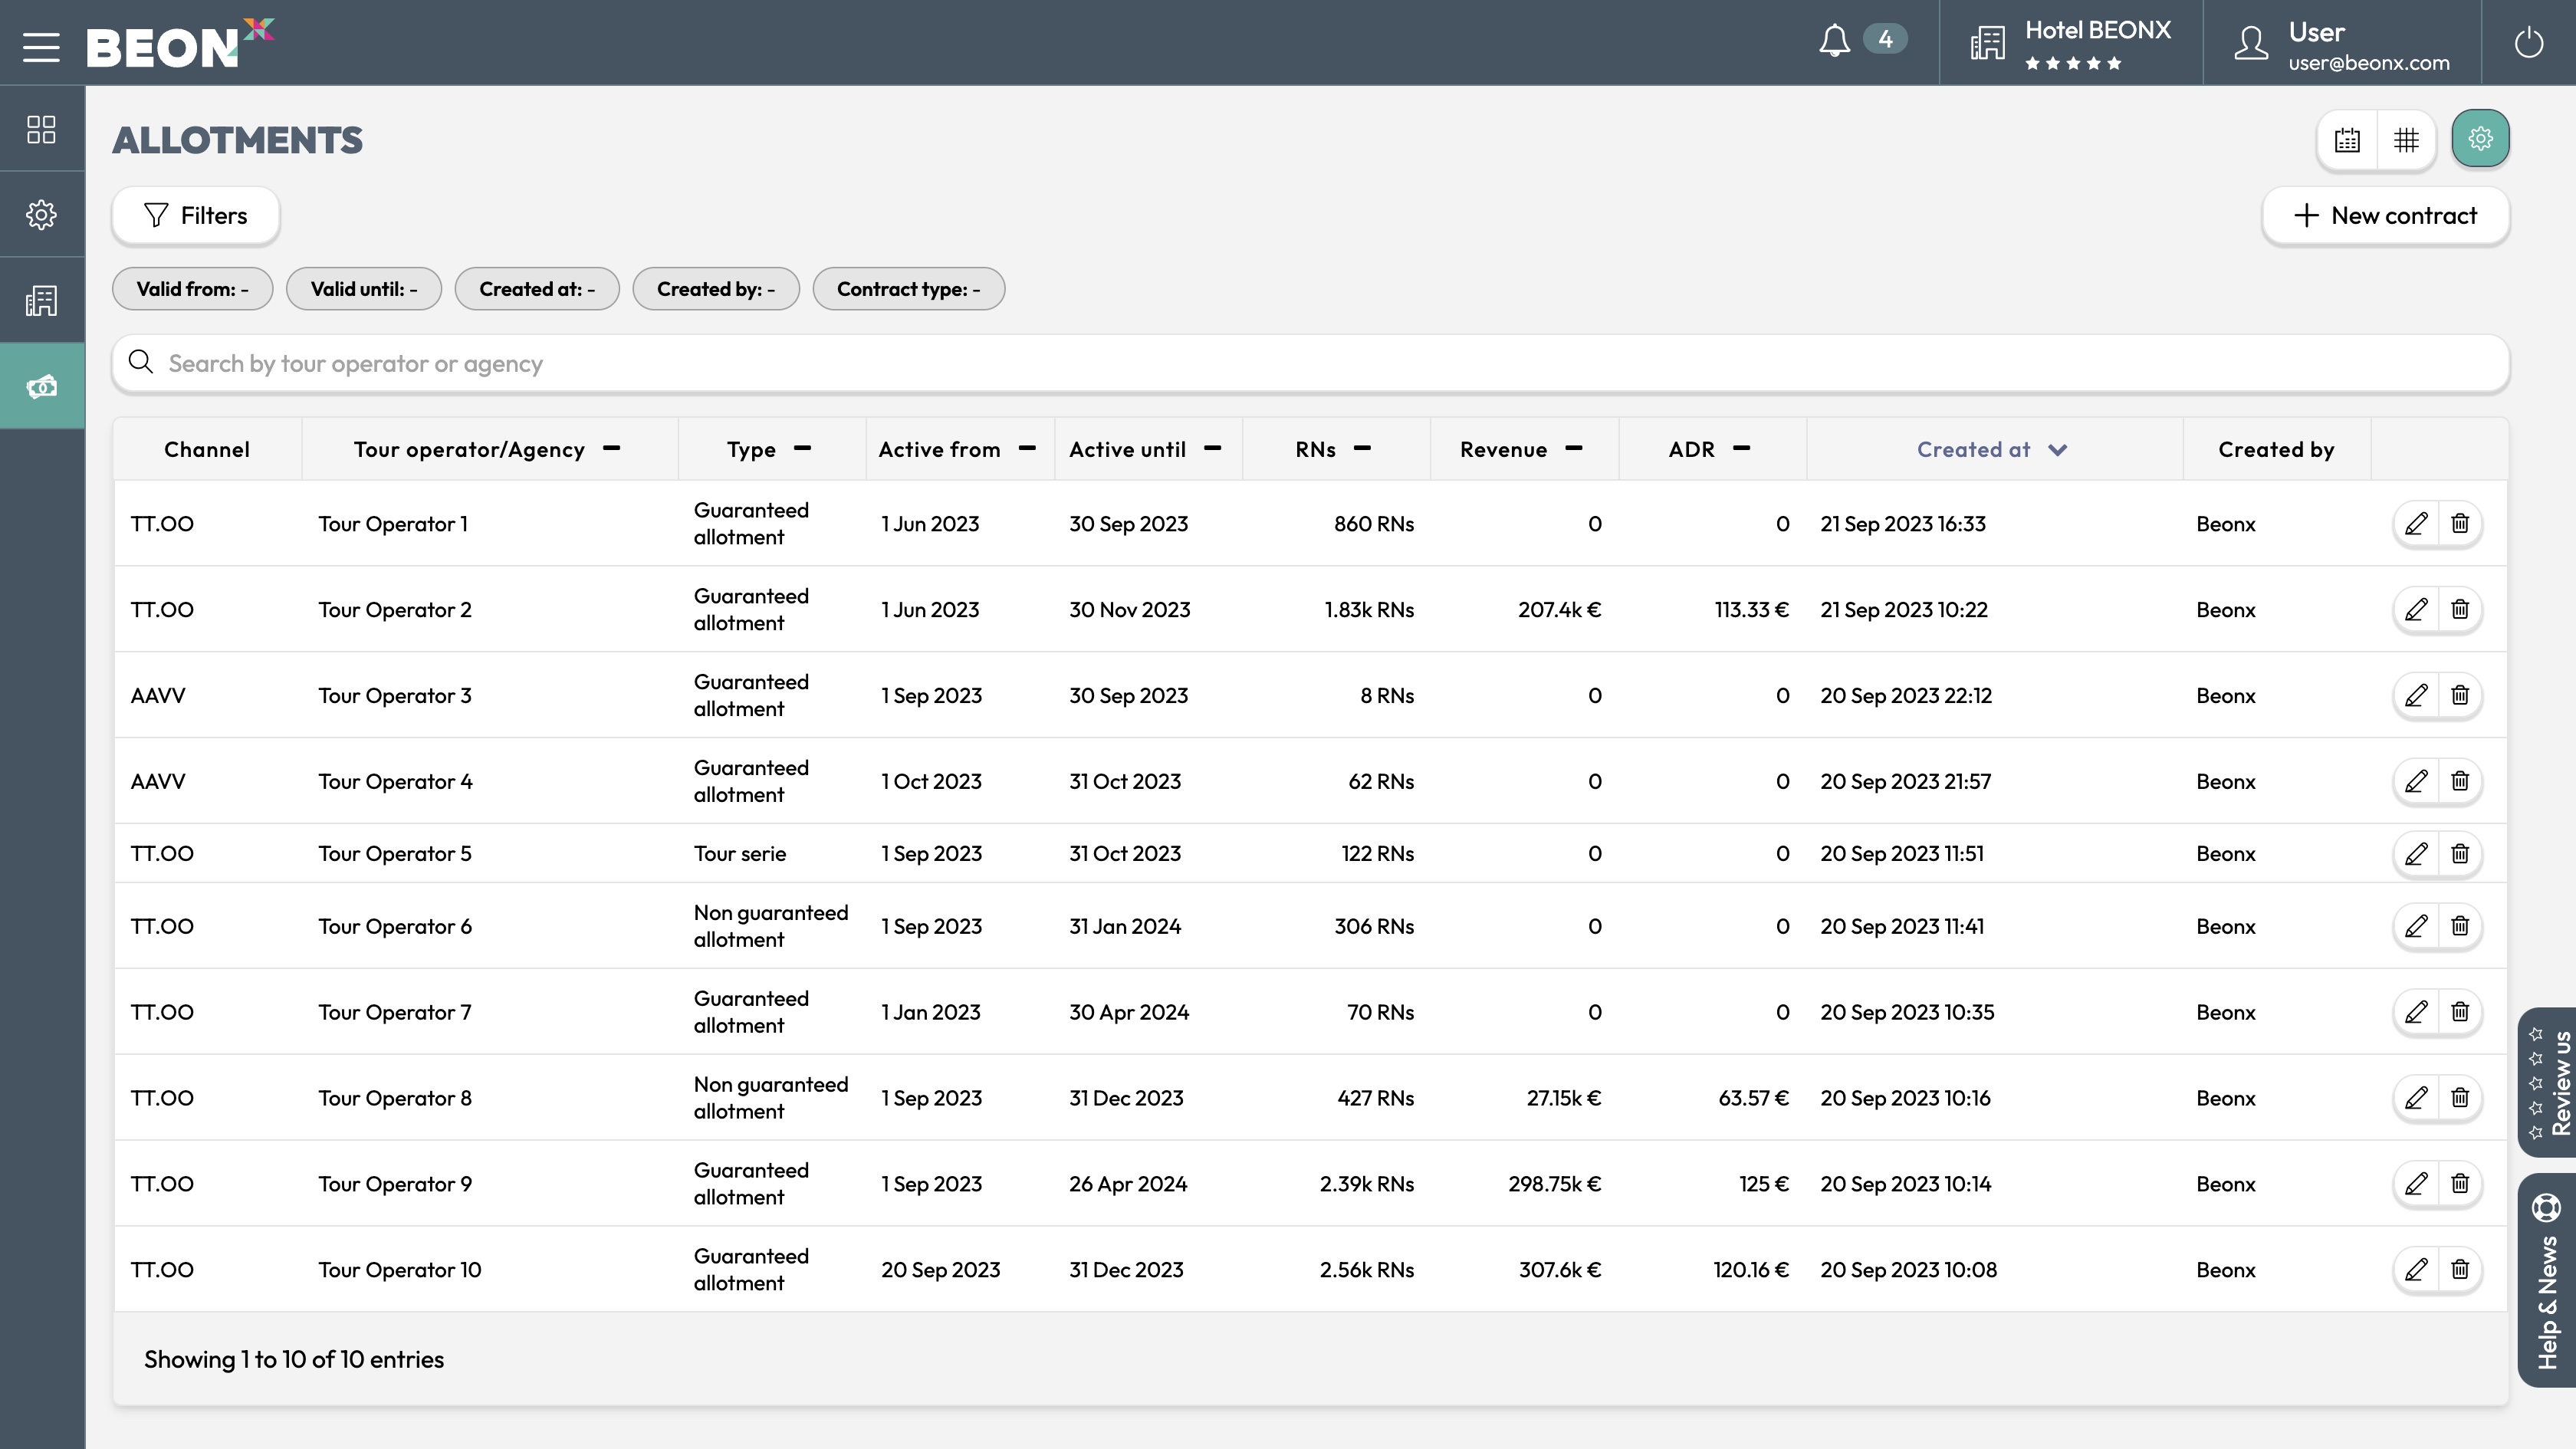The width and height of the screenshot is (2576, 1449).
Task: Delete Tour Operator 5 contract
Action: point(2460,853)
